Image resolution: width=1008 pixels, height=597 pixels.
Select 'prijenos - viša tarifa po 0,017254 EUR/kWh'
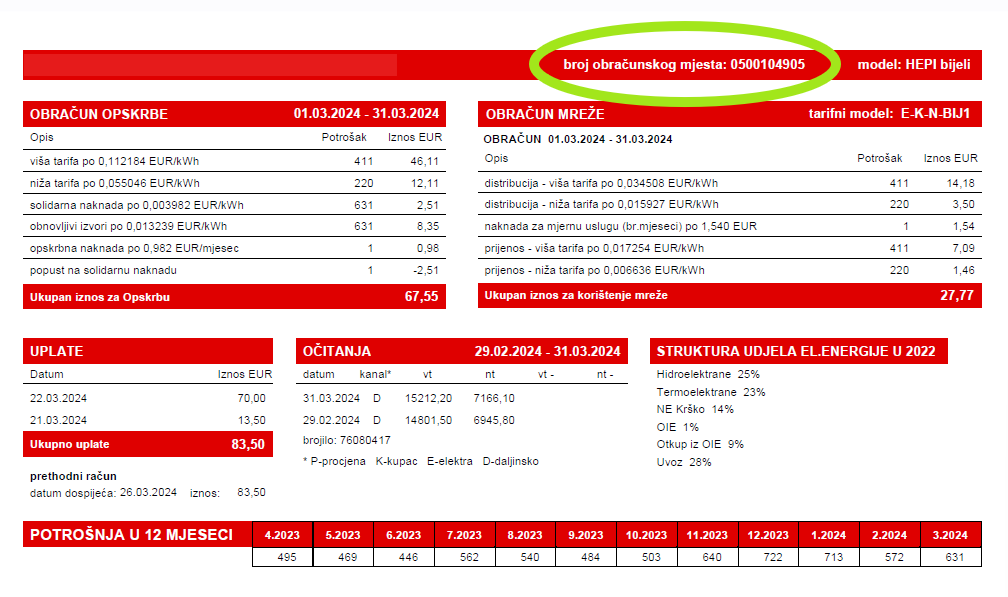pos(594,248)
